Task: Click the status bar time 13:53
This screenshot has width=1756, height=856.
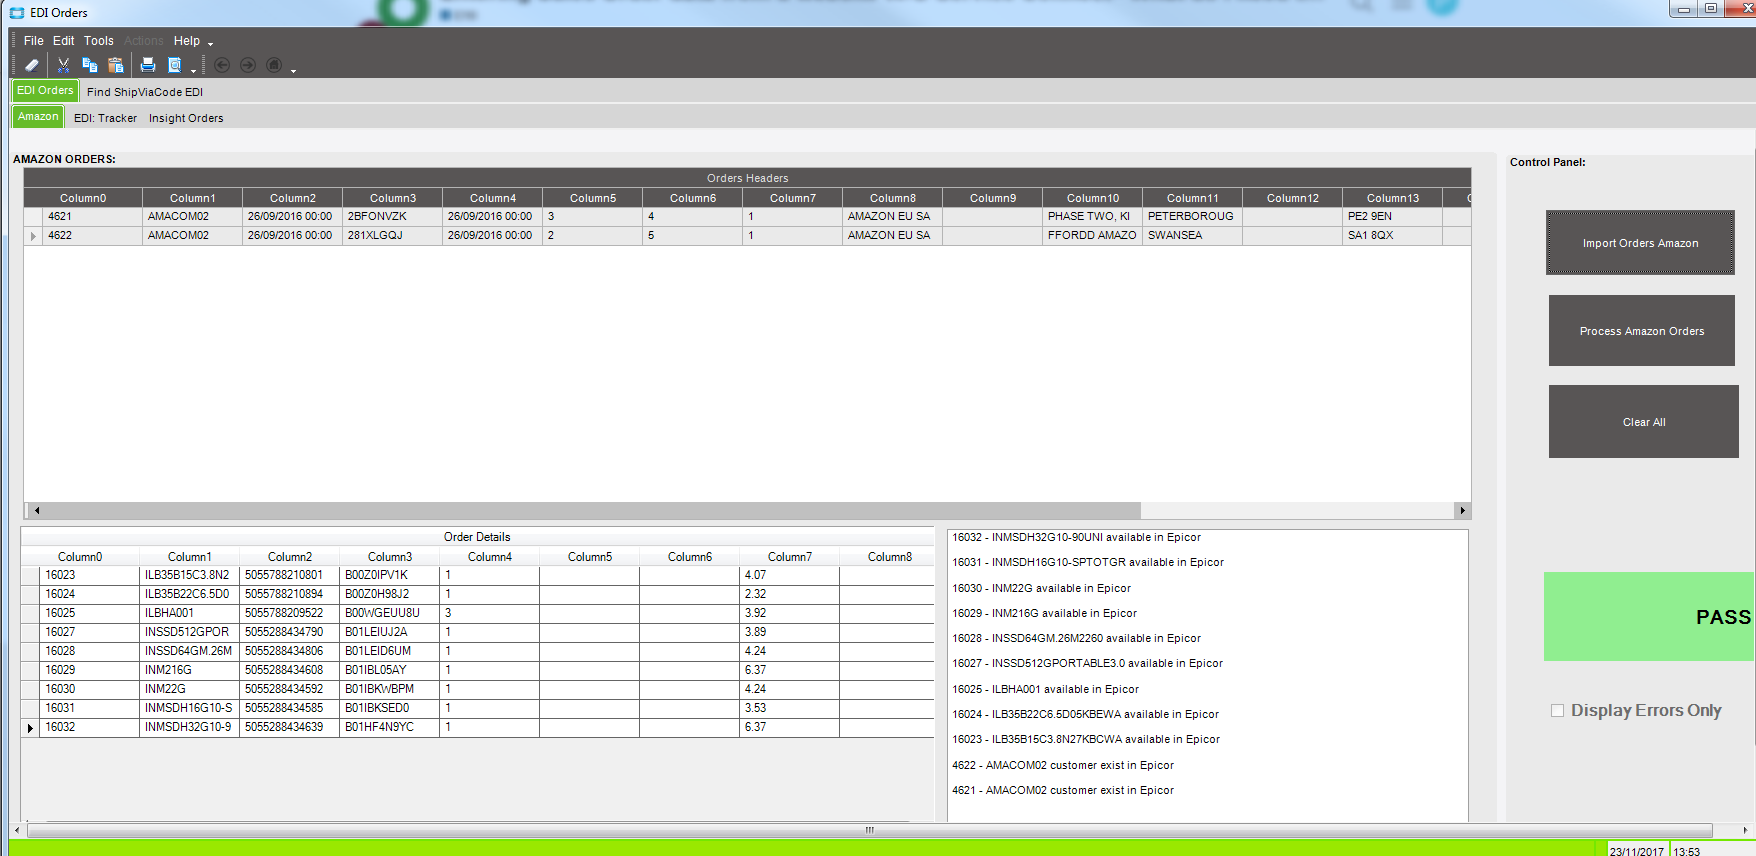Action: click(1687, 852)
